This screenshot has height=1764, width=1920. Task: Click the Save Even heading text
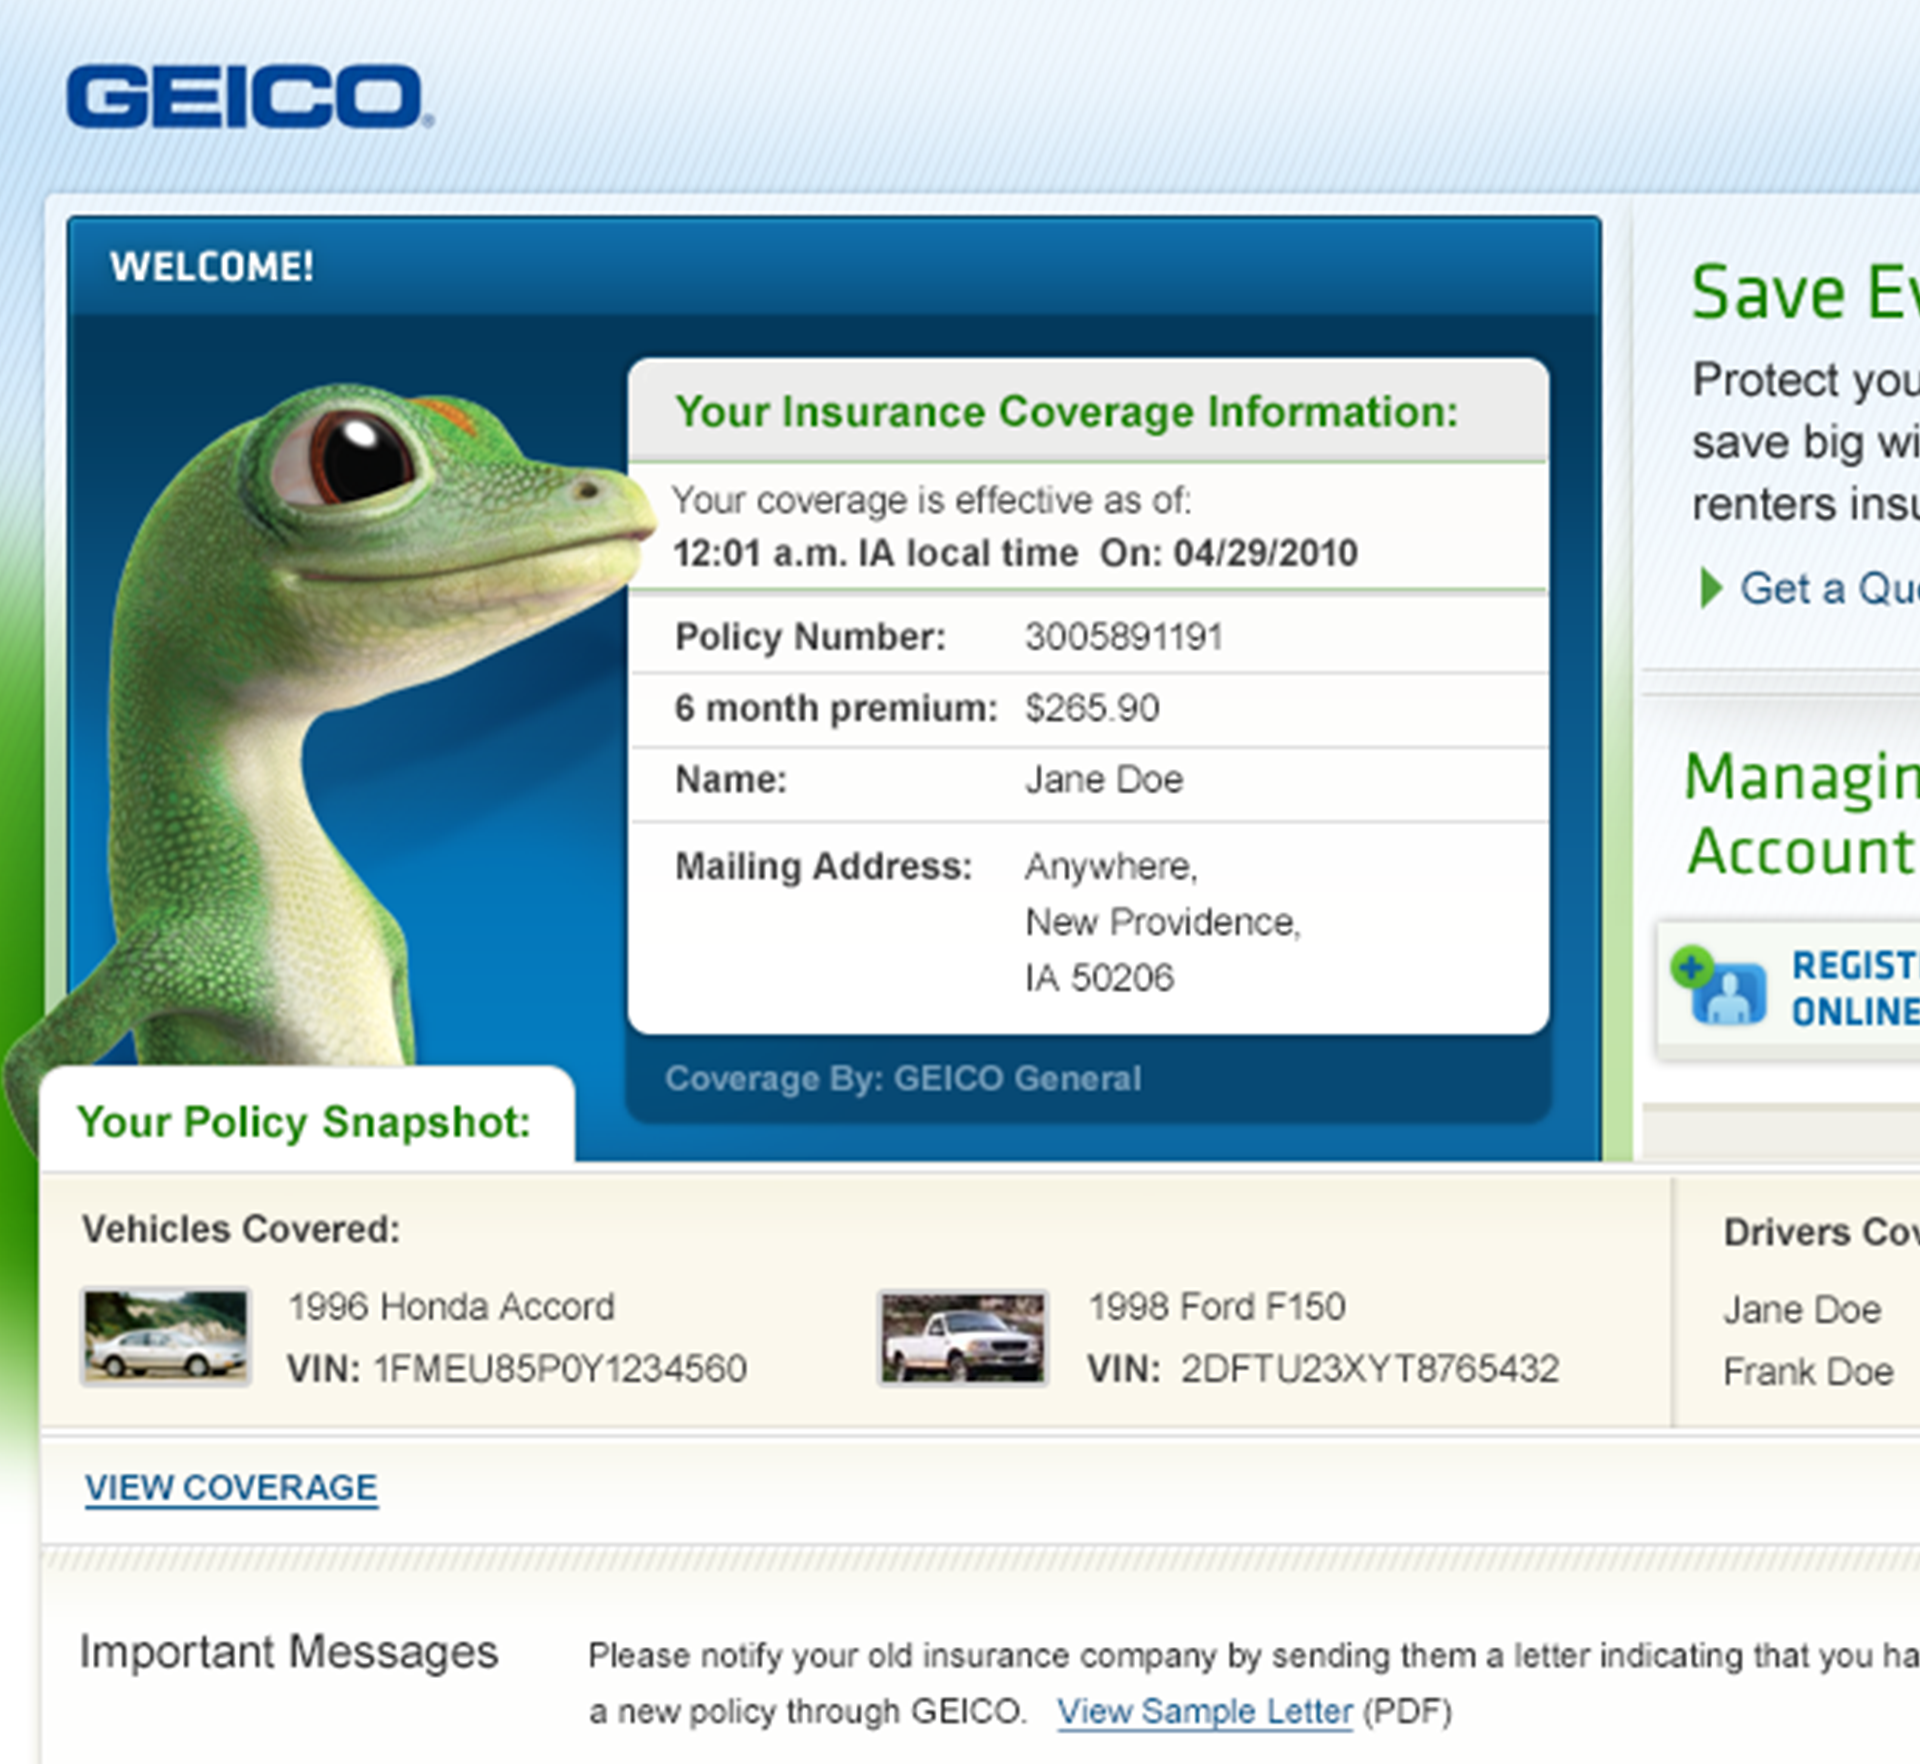click(1800, 292)
